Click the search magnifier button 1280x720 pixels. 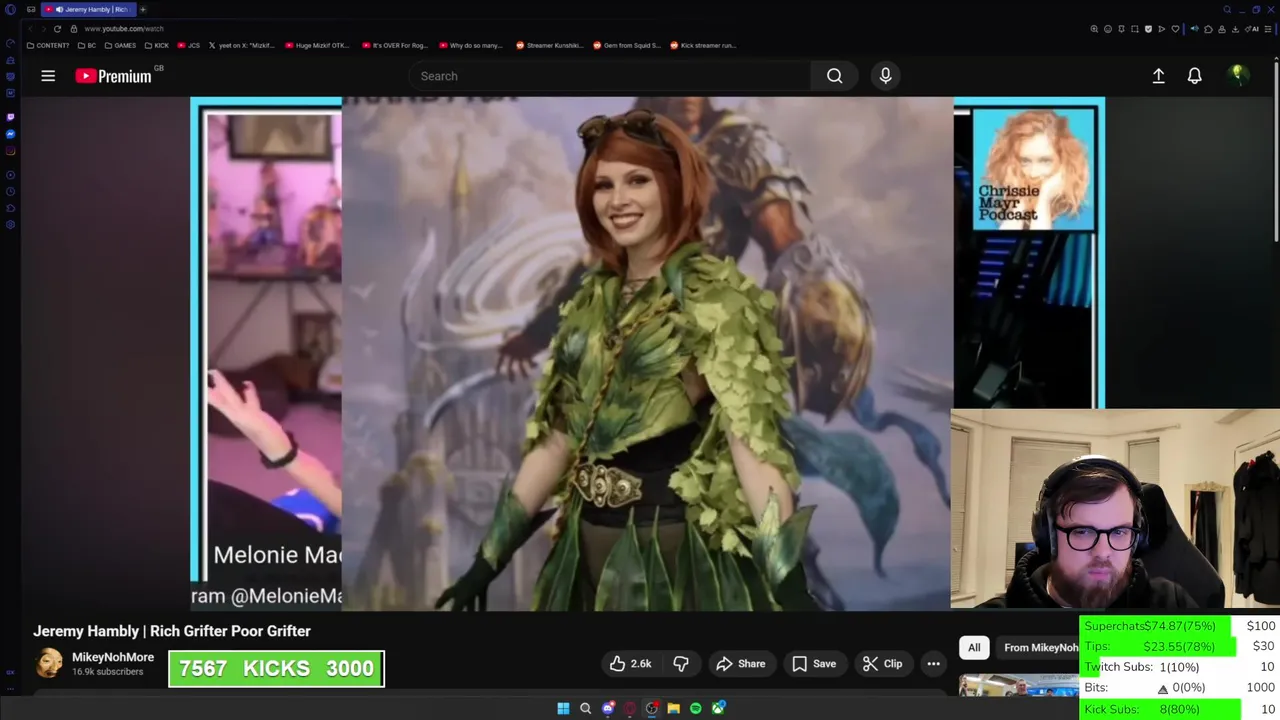click(x=834, y=76)
